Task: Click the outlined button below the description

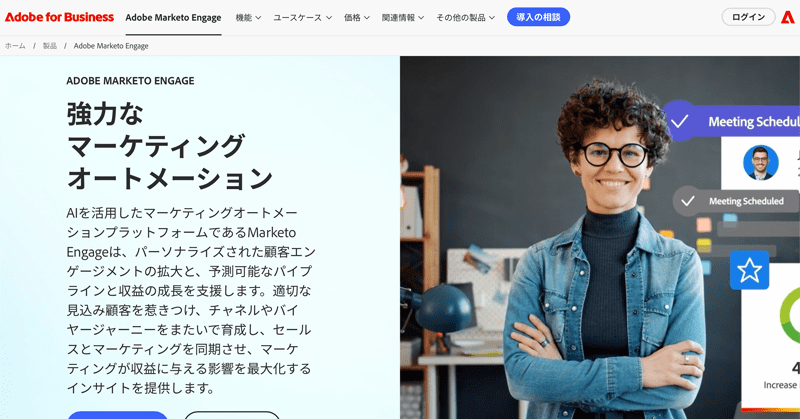Action: pos(232,415)
